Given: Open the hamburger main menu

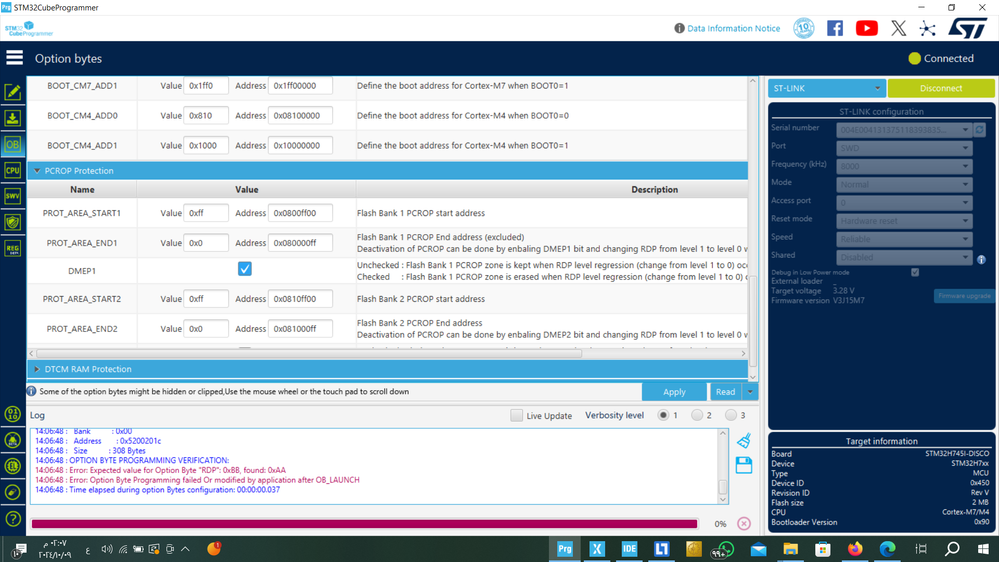Looking at the screenshot, I should pyautogui.click(x=14, y=58).
